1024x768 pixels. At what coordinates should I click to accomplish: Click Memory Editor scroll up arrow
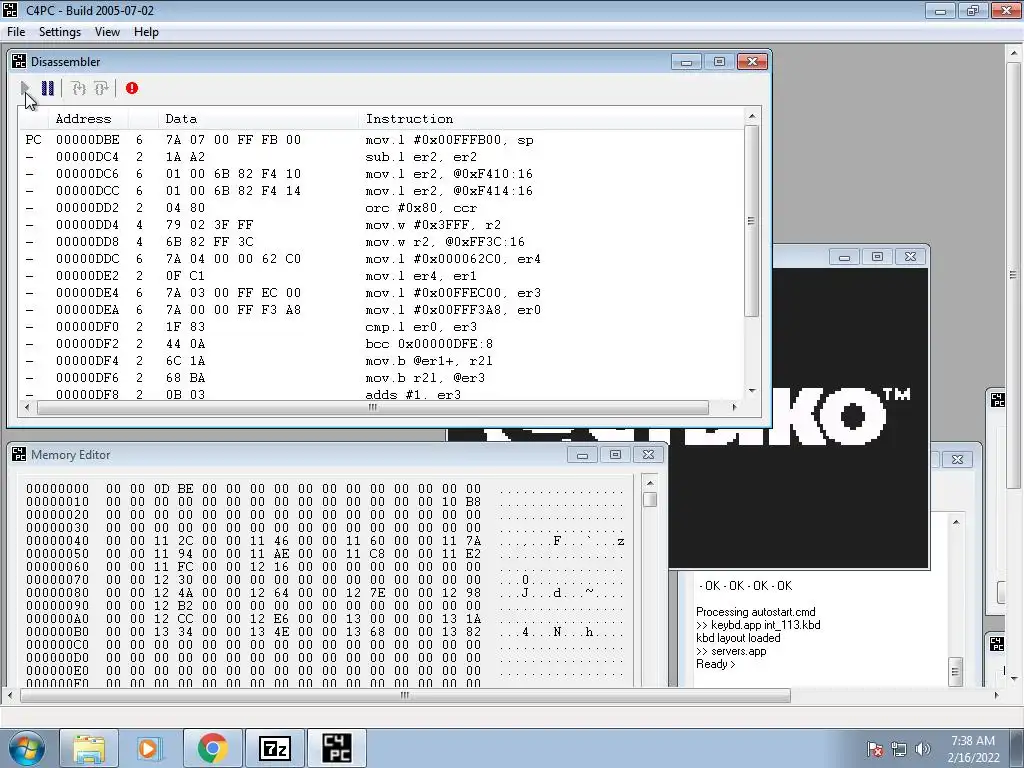point(650,483)
